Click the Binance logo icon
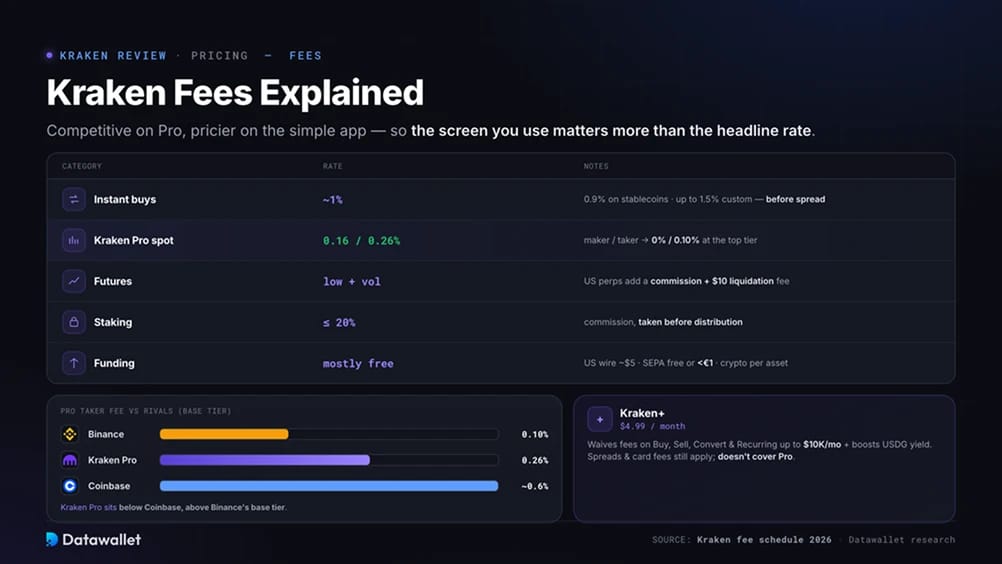This screenshot has width=1002, height=564. (70, 434)
